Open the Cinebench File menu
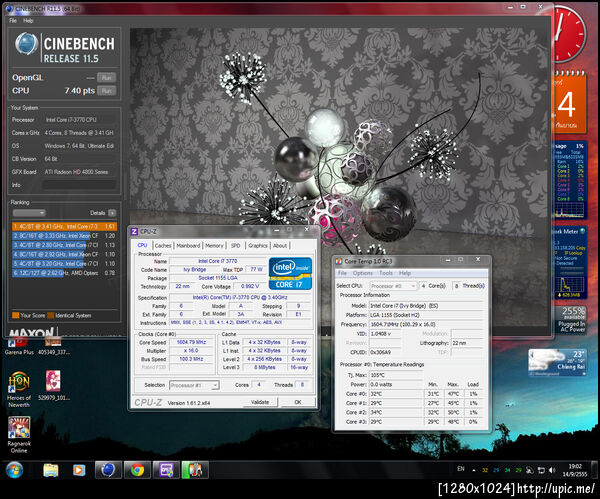This screenshot has height=499, width=600. point(13,21)
